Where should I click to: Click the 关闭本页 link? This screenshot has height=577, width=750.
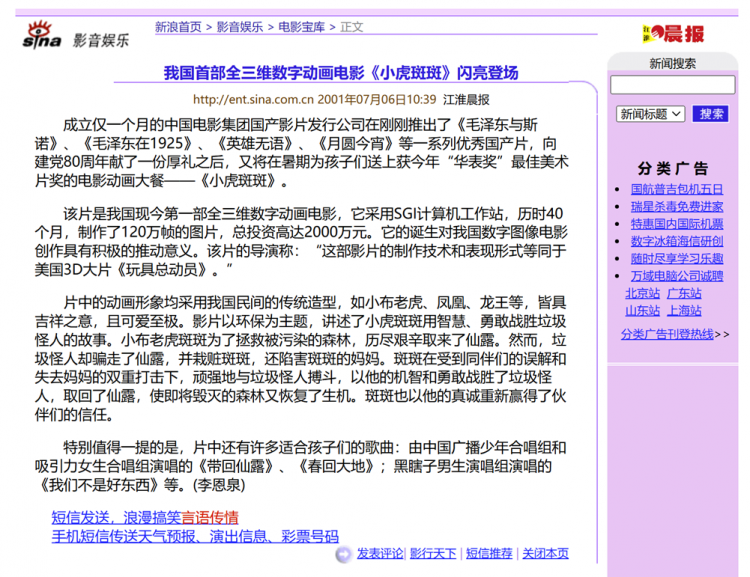tap(545, 554)
